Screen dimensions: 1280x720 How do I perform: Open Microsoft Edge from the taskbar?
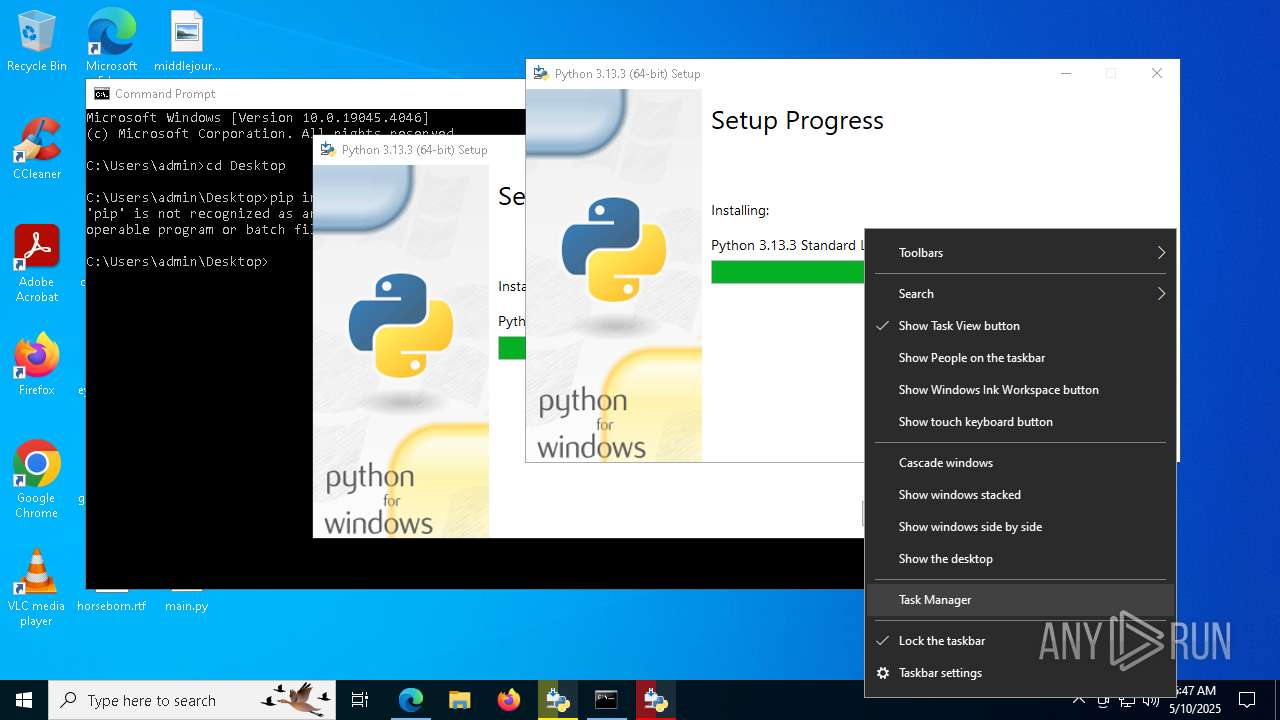coord(410,700)
